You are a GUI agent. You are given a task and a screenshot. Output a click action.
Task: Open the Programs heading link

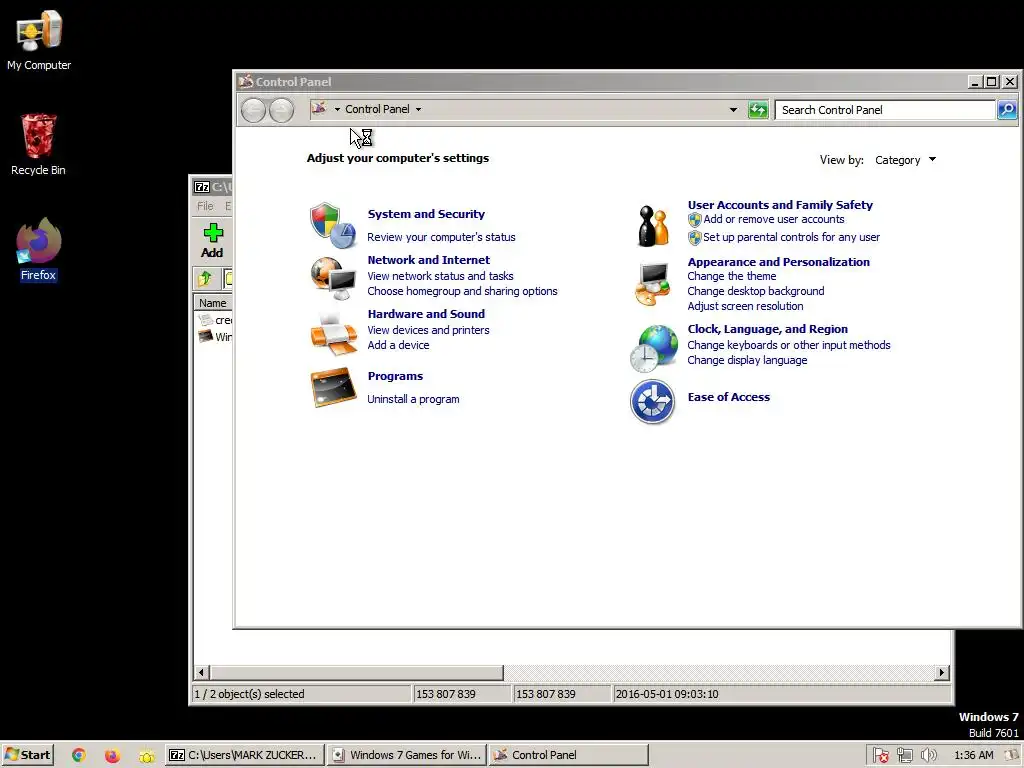tap(395, 376)
